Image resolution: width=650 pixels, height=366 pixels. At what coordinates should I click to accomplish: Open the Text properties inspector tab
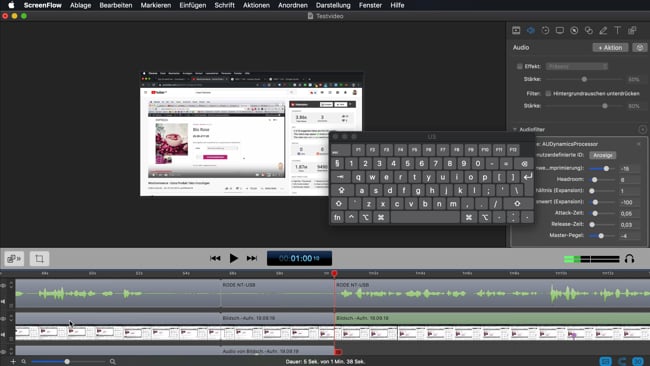point(617,30)
